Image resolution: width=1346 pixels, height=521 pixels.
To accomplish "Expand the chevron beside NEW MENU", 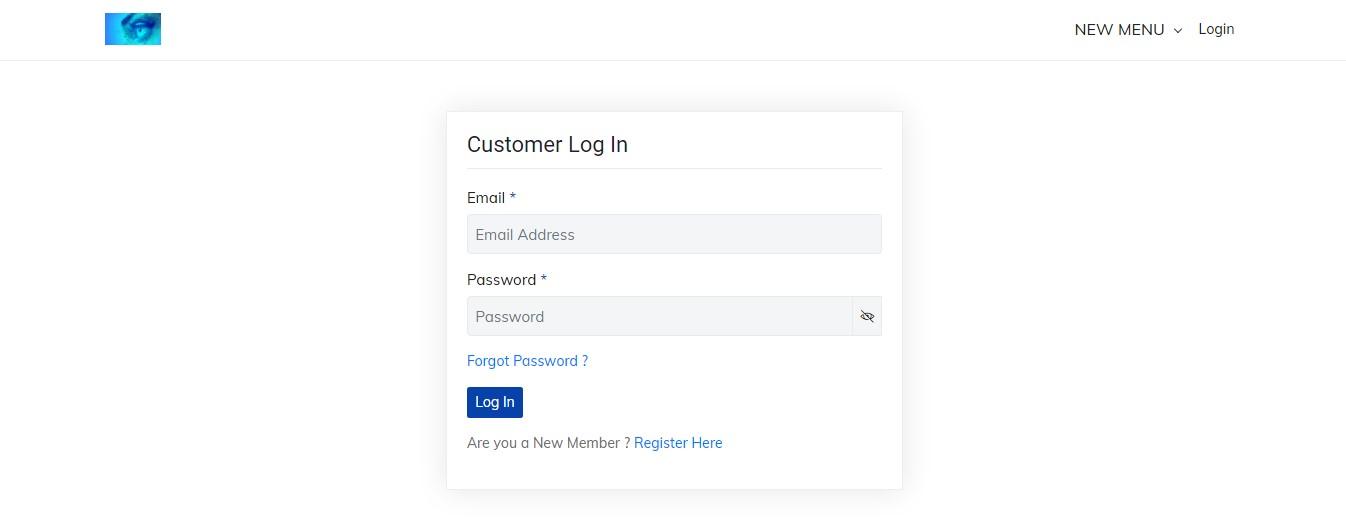I will click(x=1178, y=31).
